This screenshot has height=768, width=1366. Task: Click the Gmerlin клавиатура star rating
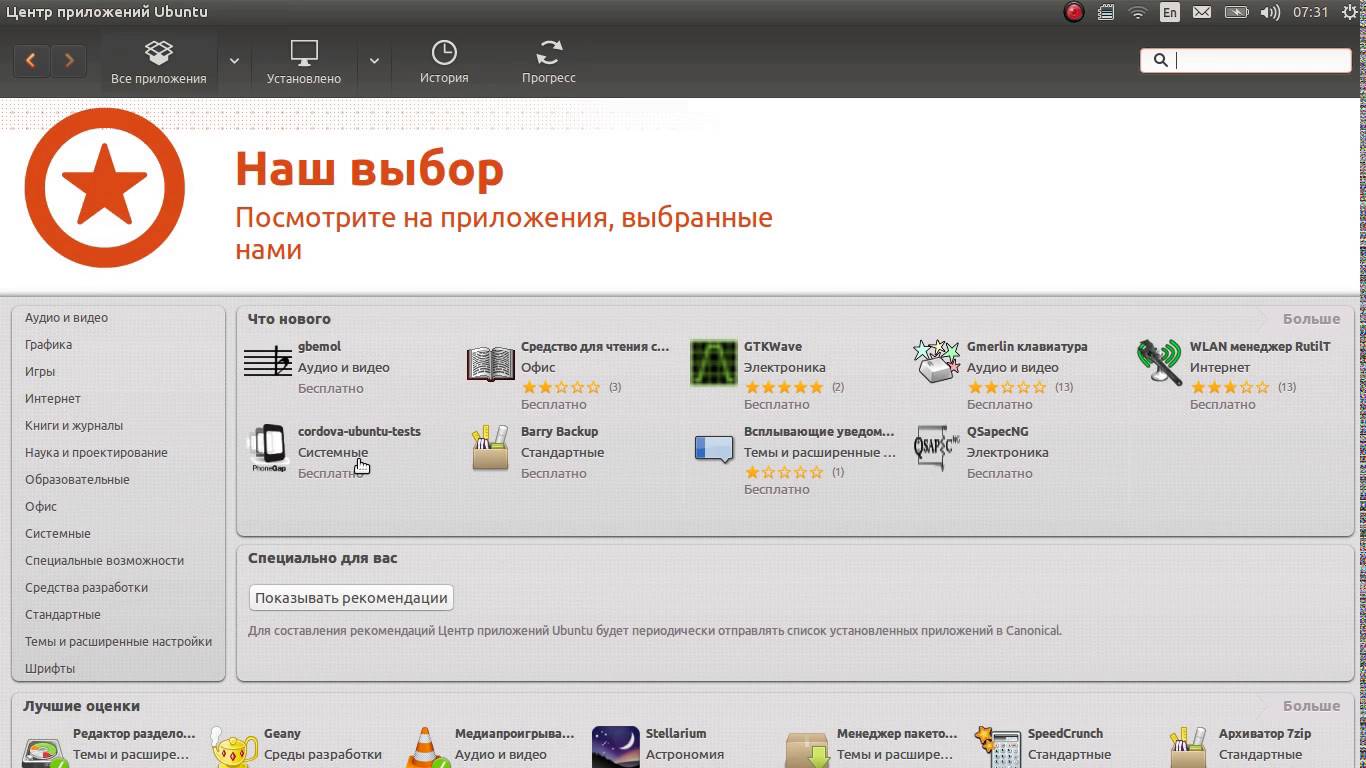[x=1007, y=387]
